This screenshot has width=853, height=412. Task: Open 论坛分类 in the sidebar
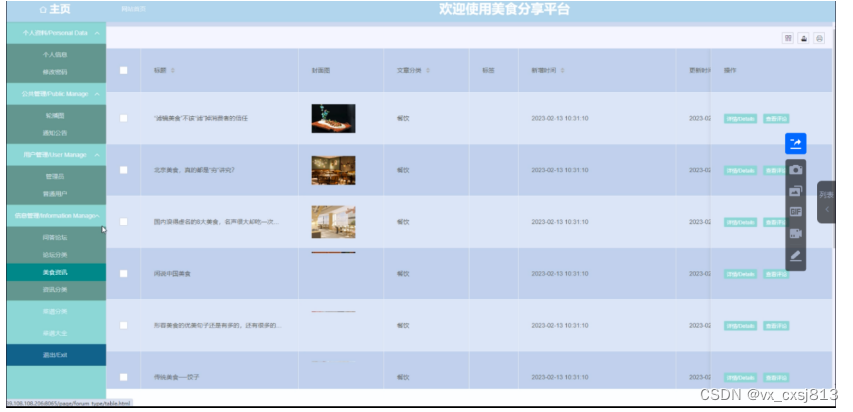[x=55, y=255]
